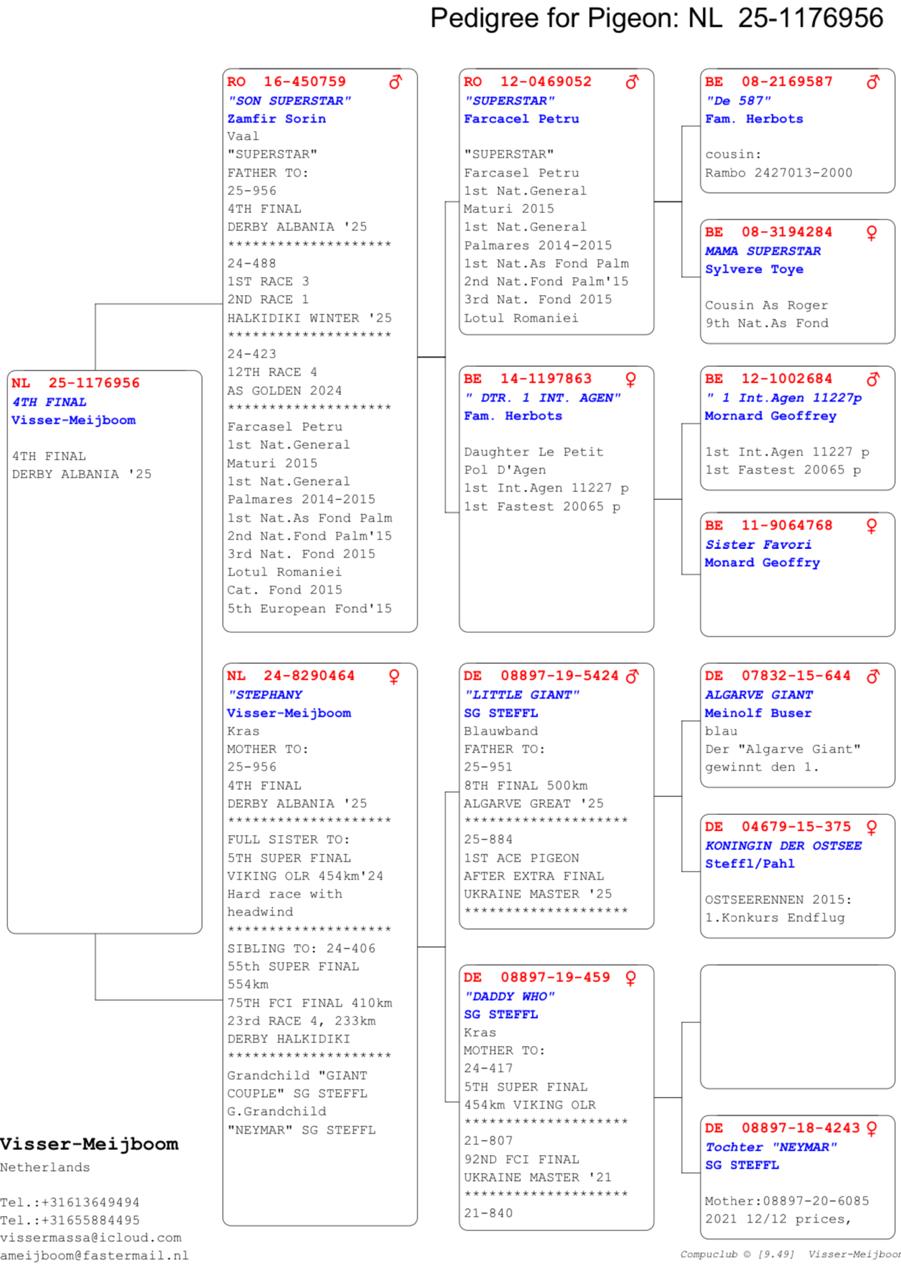Click the female symbol next to BE 08-3194284
Viewport: 901px width, 1280px height.
tap(873, 232)
